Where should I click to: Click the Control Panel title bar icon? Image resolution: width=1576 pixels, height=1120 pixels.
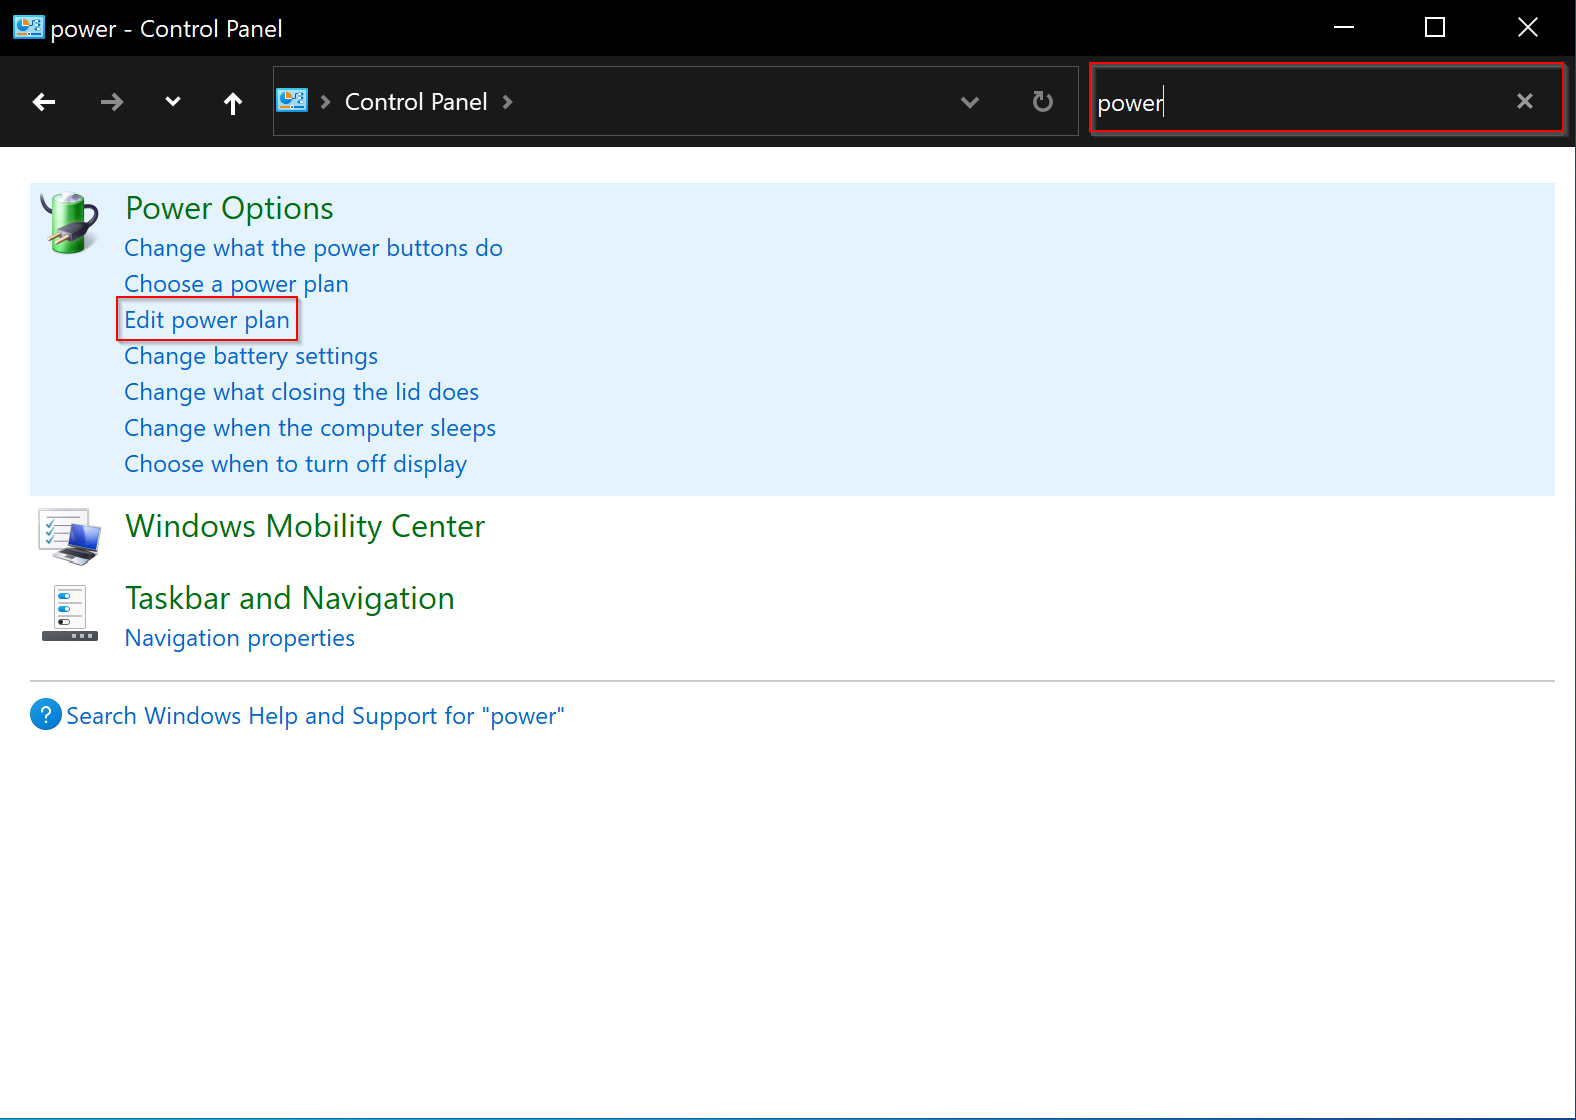coord(28,27)
